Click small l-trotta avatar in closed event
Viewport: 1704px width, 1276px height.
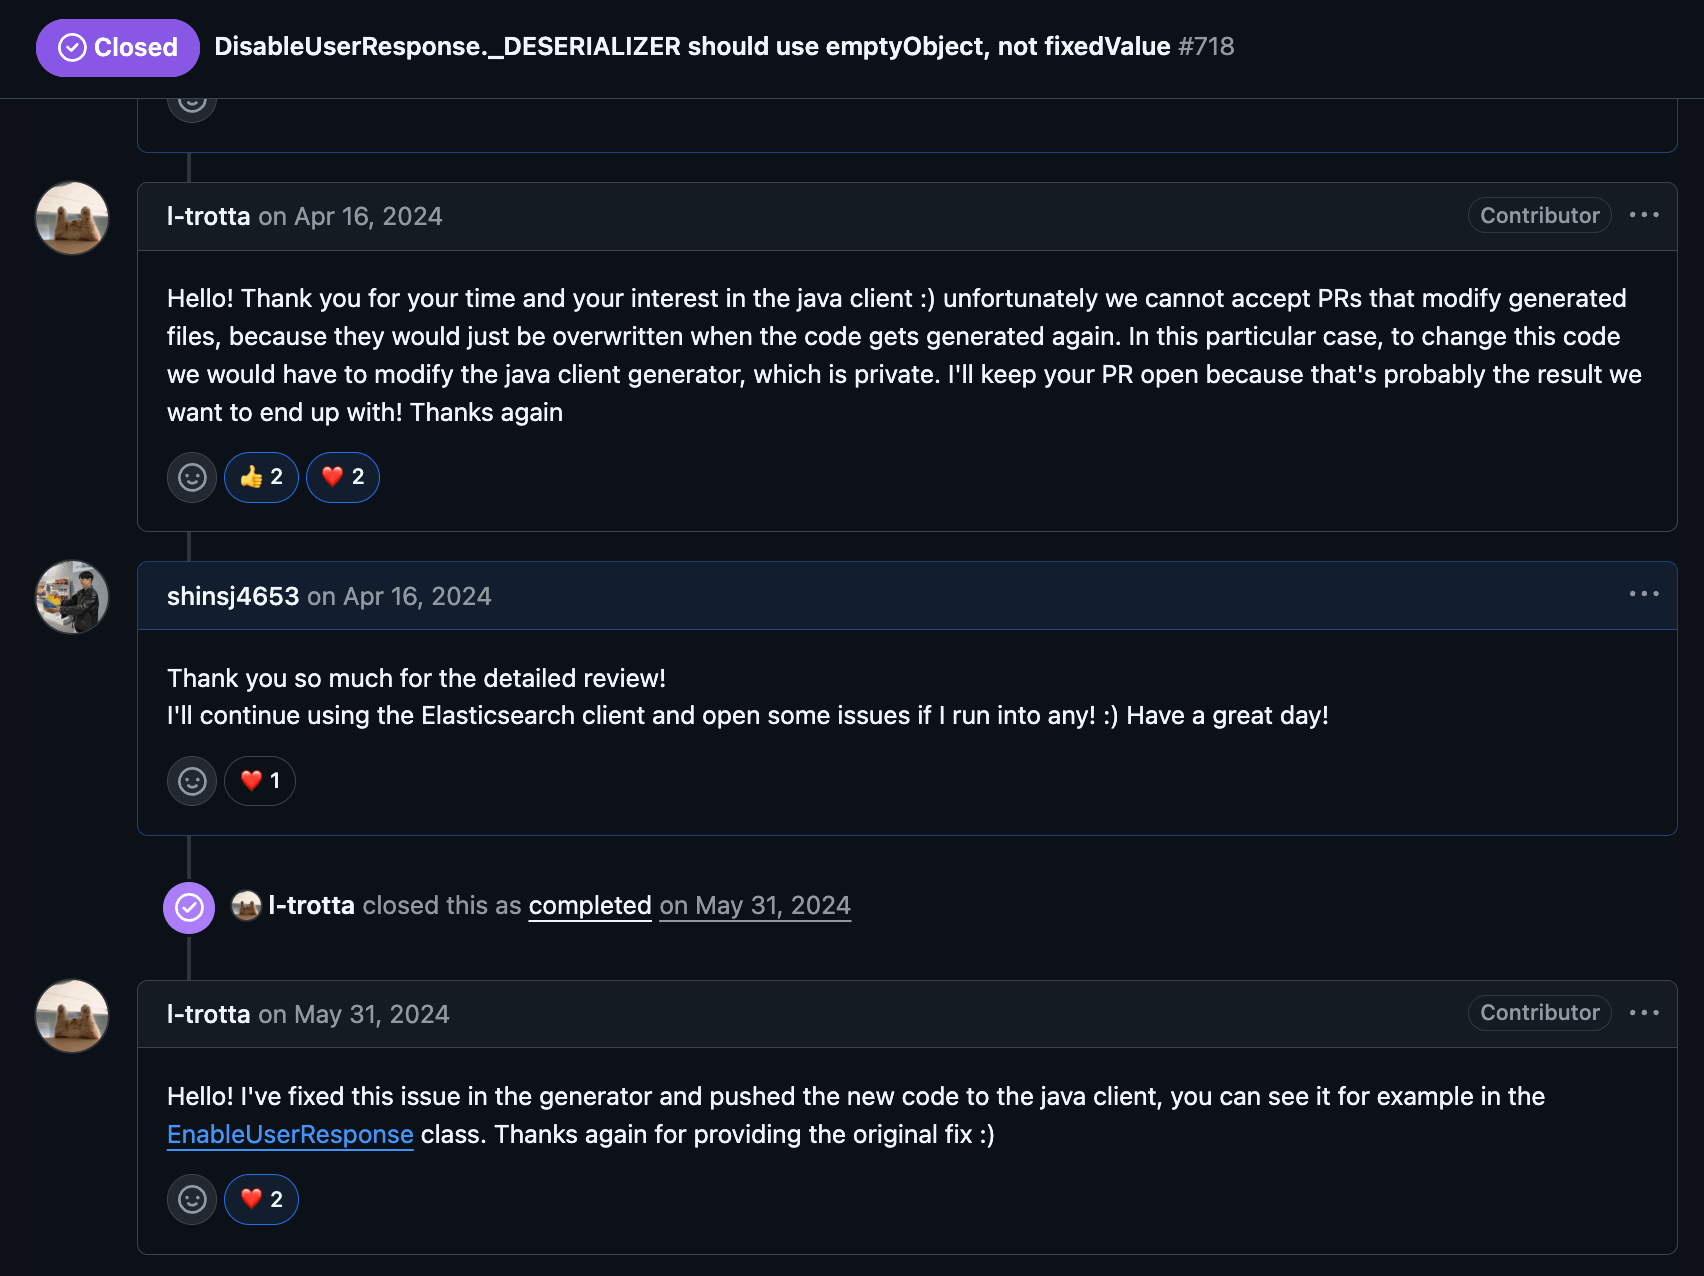(246, 906)
